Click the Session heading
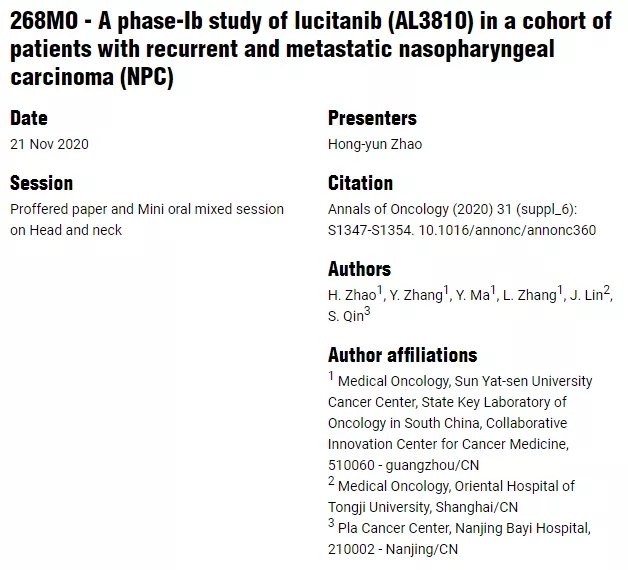The height and width of the screenshot is (570, 628). point(41,183)
